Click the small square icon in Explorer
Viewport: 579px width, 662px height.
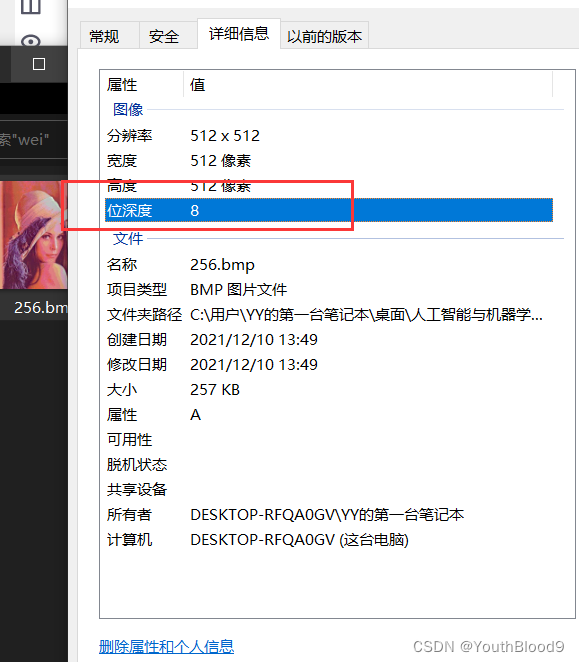pos(39,64)
